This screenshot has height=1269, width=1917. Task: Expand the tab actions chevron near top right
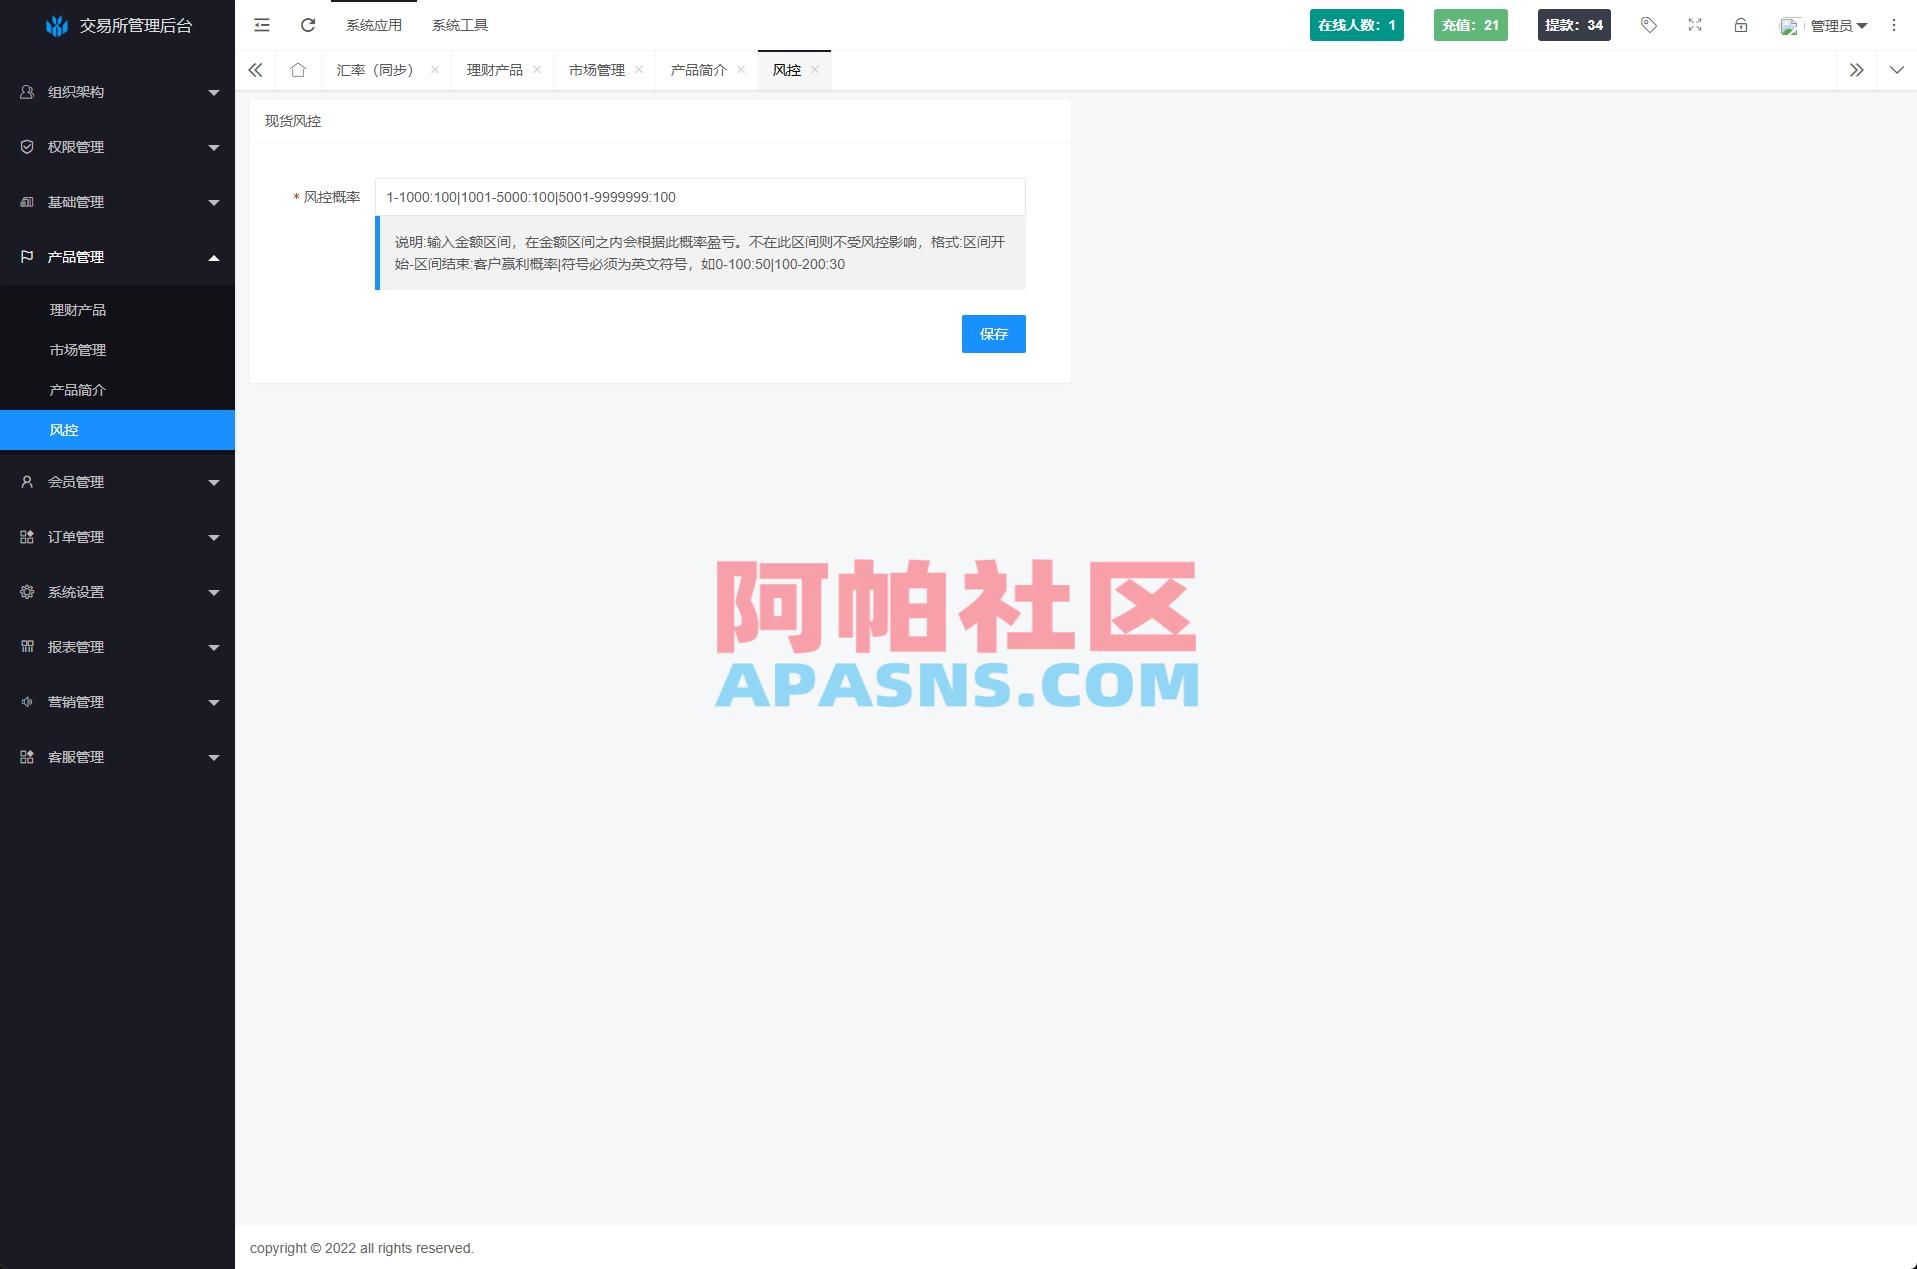[x=1896, y=70]
